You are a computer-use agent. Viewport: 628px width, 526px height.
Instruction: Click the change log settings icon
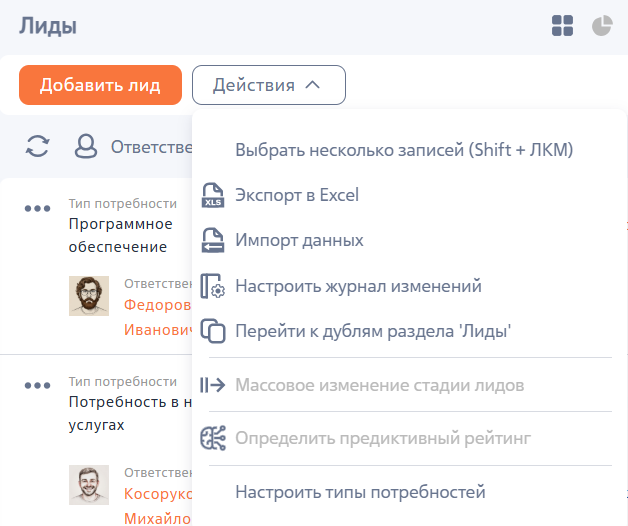click(x=213, y=286)
